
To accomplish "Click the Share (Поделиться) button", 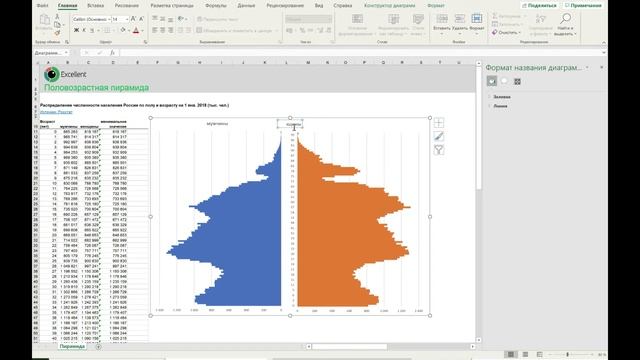I will click(539, 5).
